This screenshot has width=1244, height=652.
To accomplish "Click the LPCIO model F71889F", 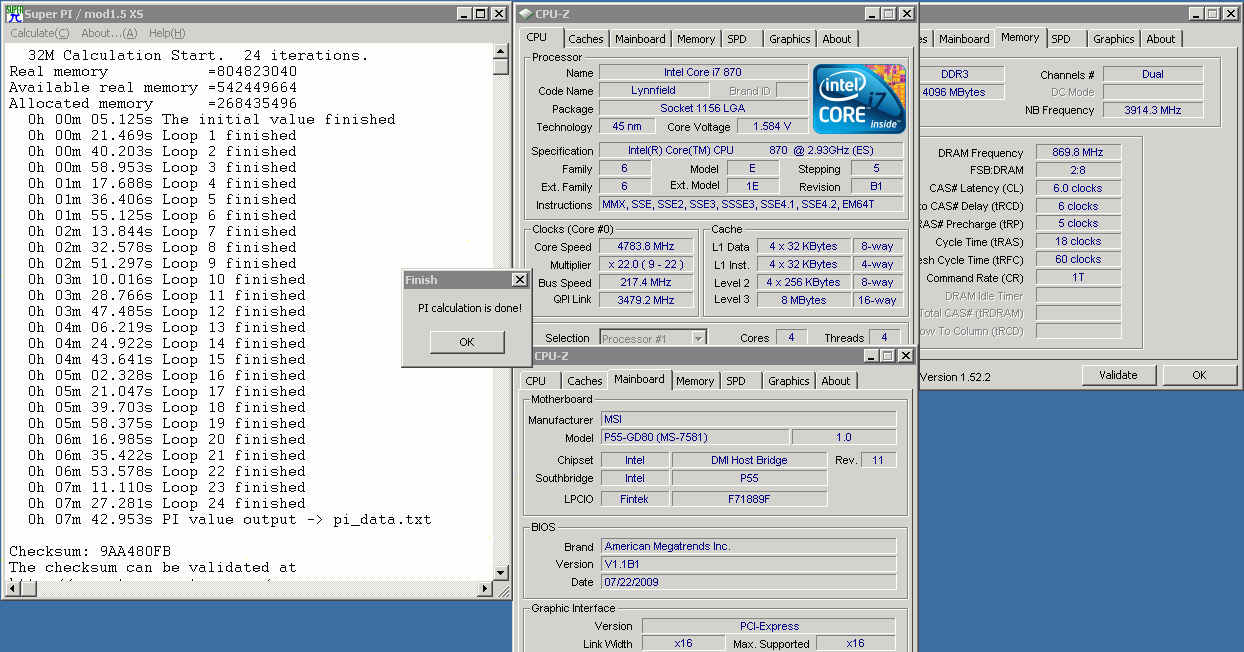I will pyautogui.click(x=749, y=498).
